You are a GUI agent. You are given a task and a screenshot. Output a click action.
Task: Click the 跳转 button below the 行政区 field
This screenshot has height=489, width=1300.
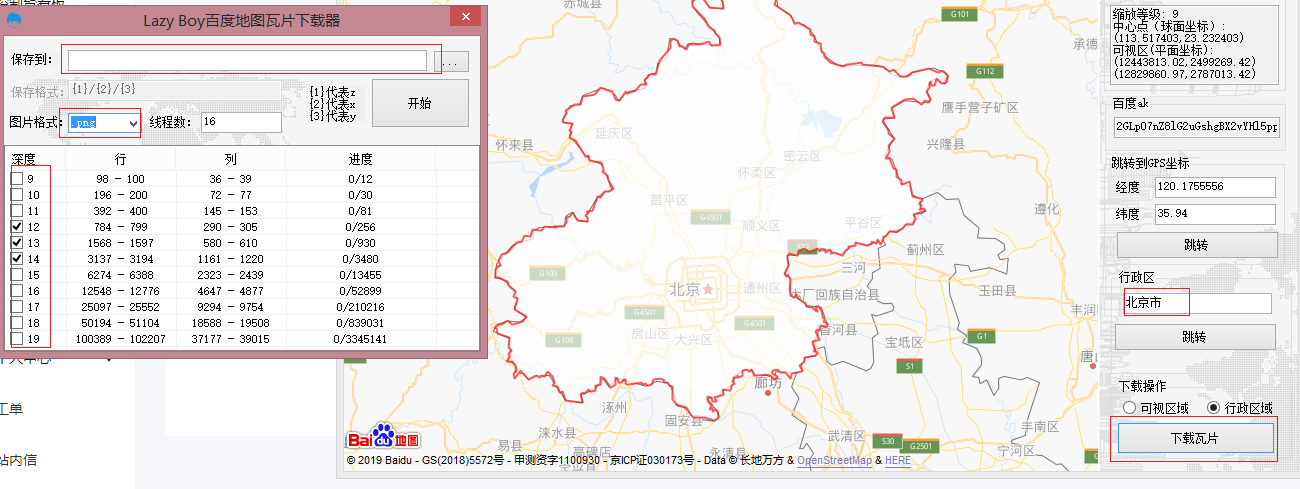pos(1195,337)
